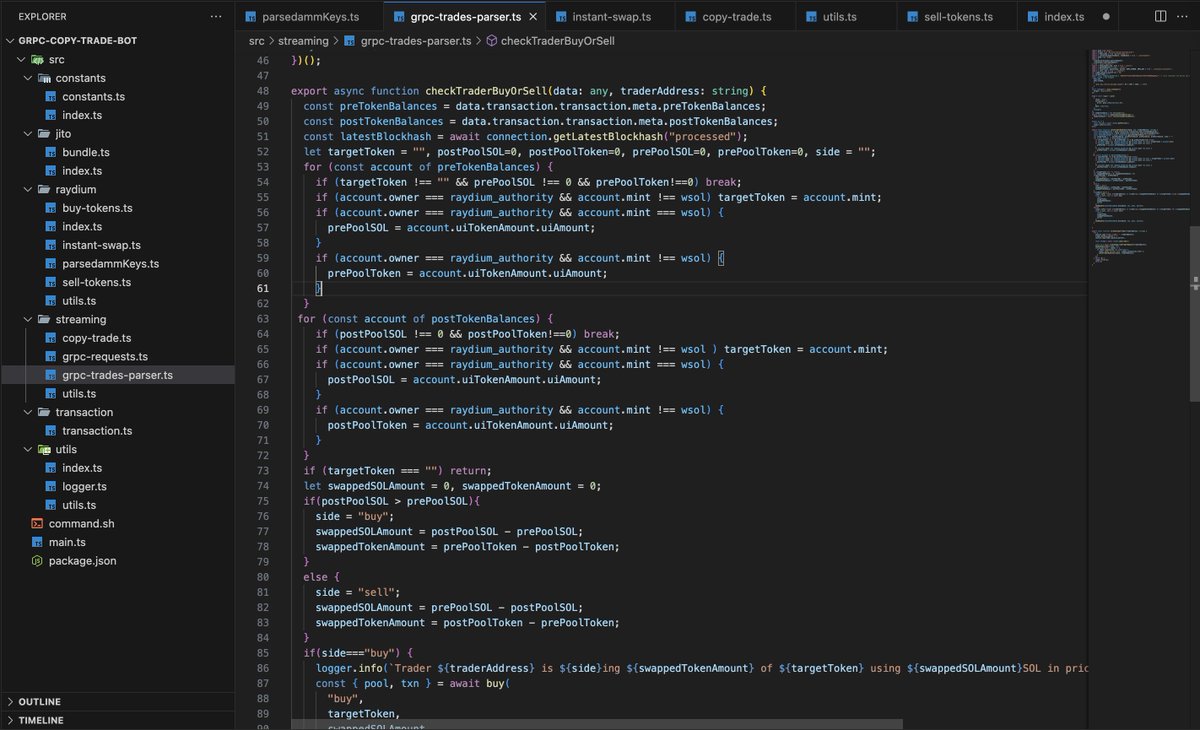1200x730 pixels.
Task: Click the editor horizontal scrollbar thumb
Action: pos(597,724)
